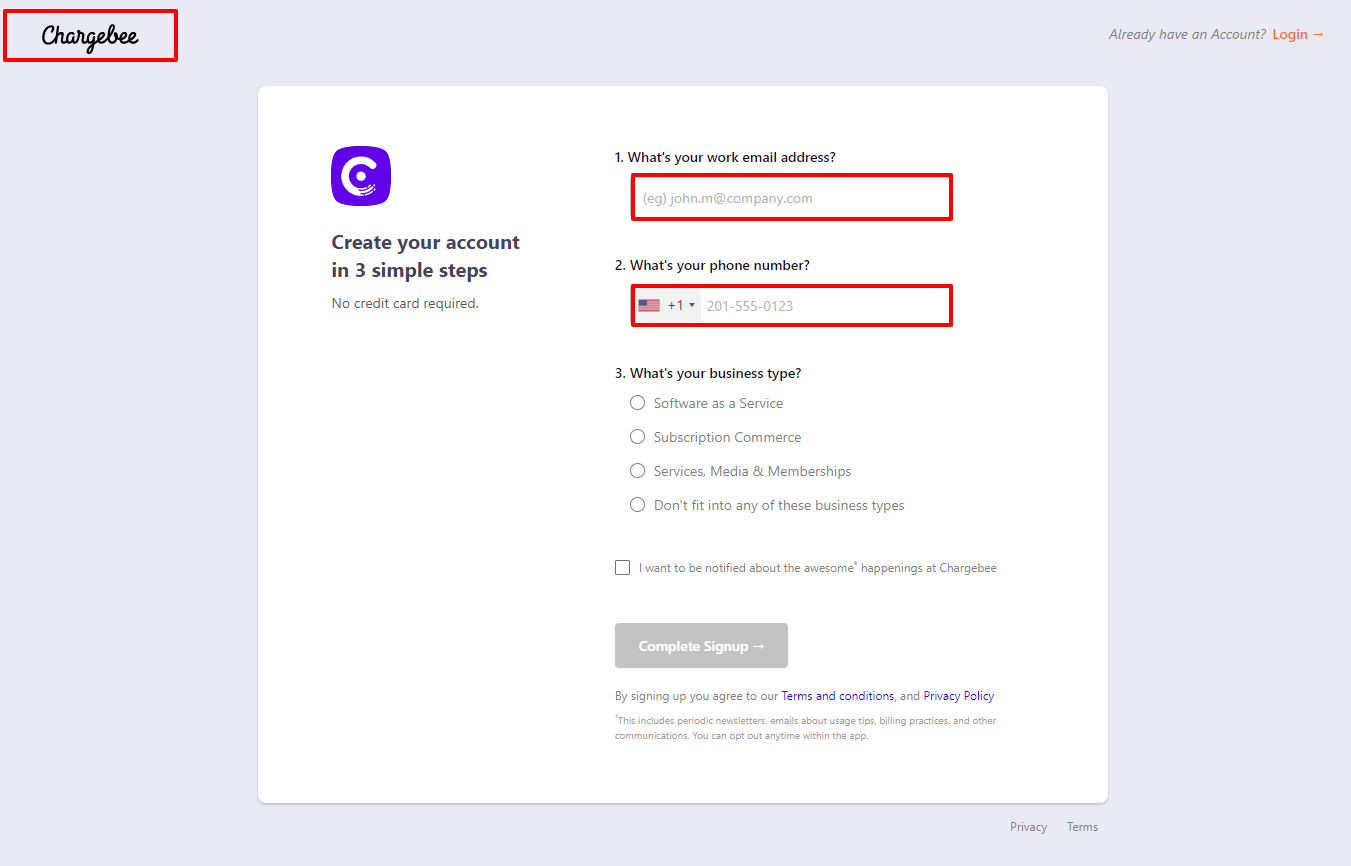Open the Terms and conditions link
This screenshot has height=866, width=1351.
837,696
